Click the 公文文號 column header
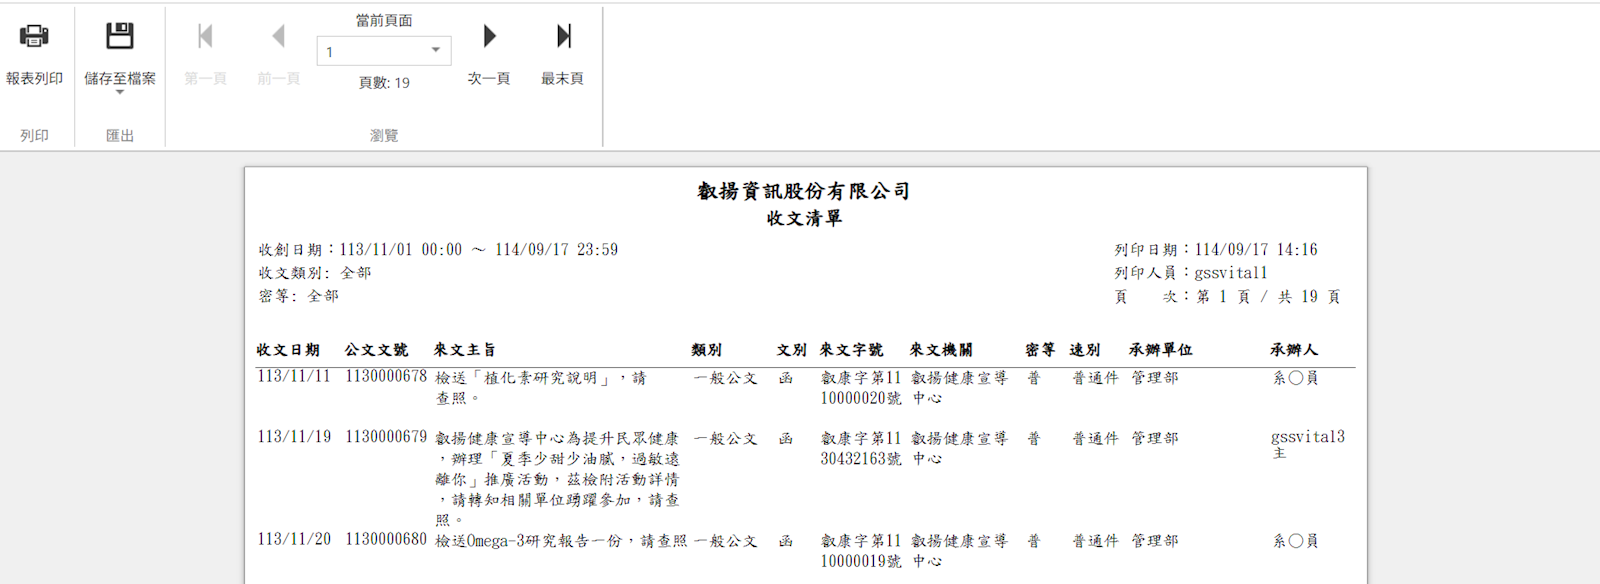The width and height of the screenshot is (1600, 584). (x=376, y=350)
